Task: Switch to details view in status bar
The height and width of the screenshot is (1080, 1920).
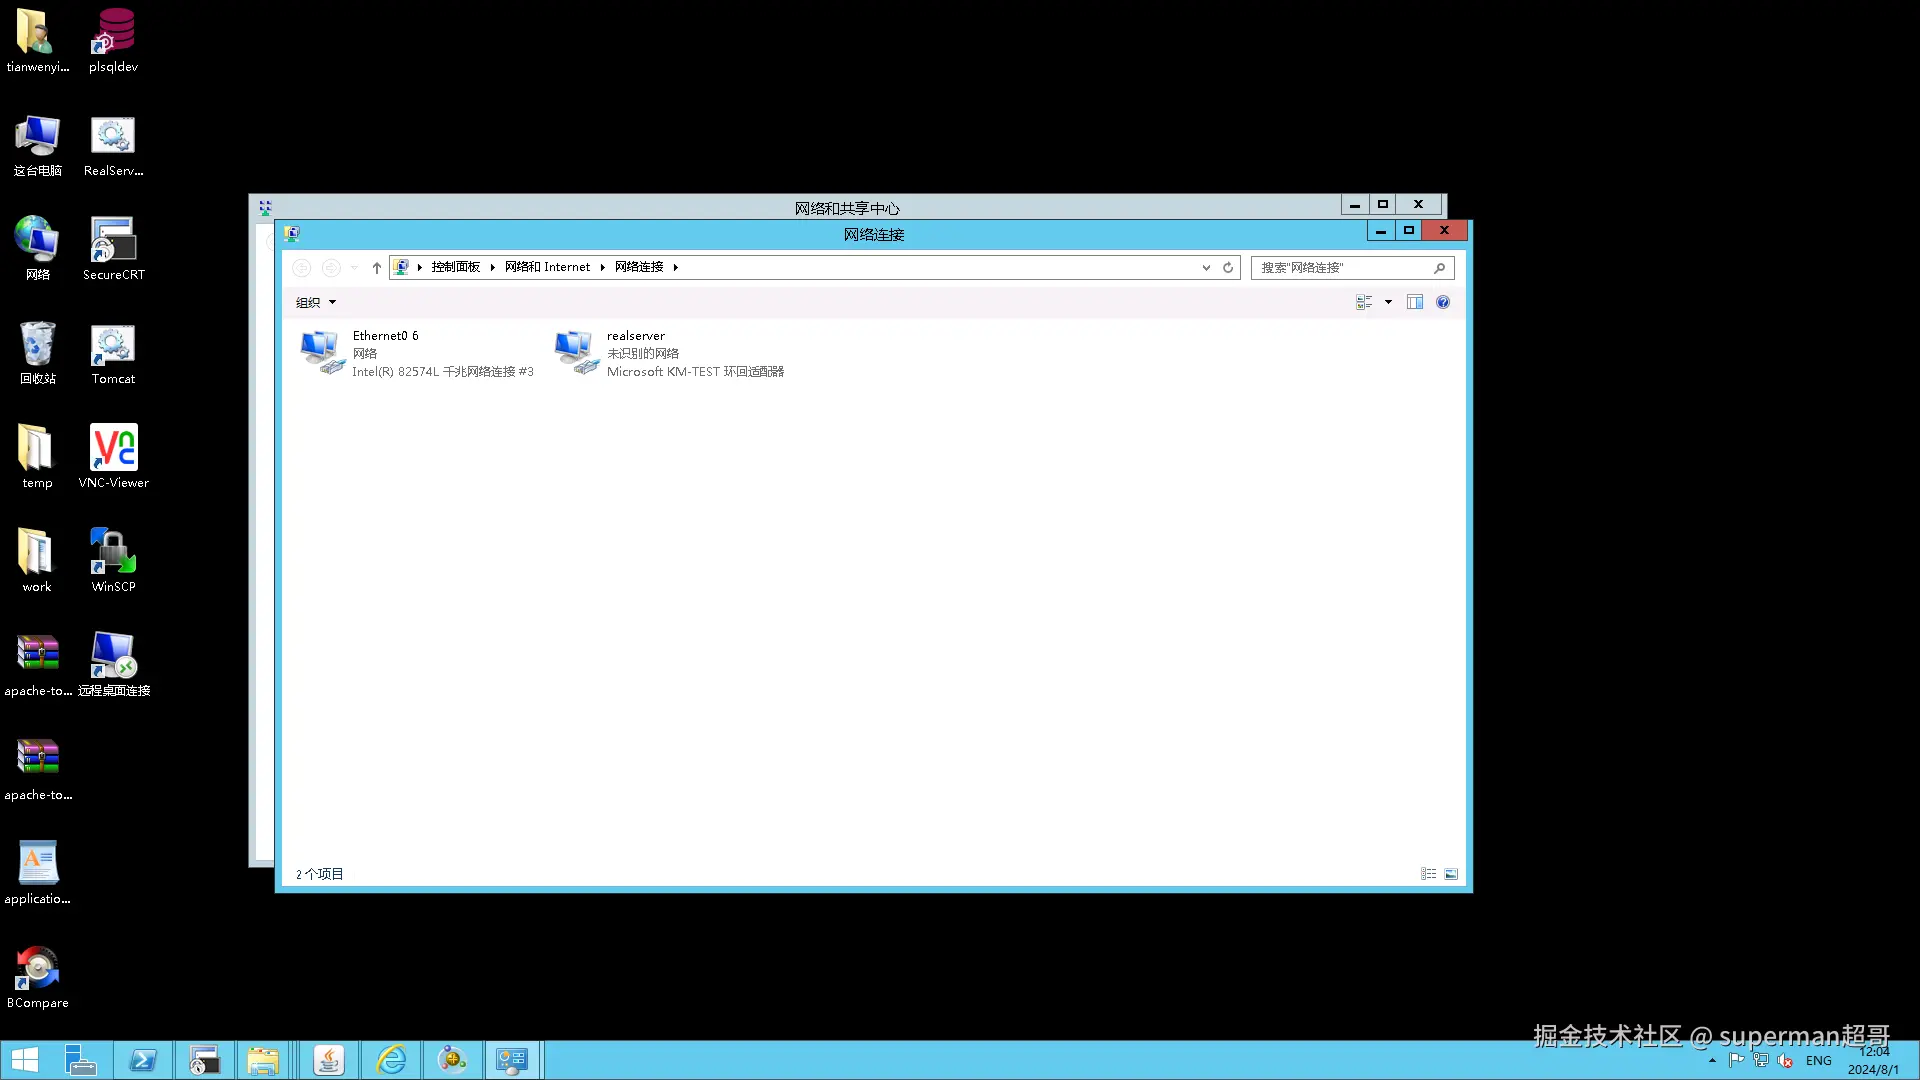Action: click(1428, 874)
